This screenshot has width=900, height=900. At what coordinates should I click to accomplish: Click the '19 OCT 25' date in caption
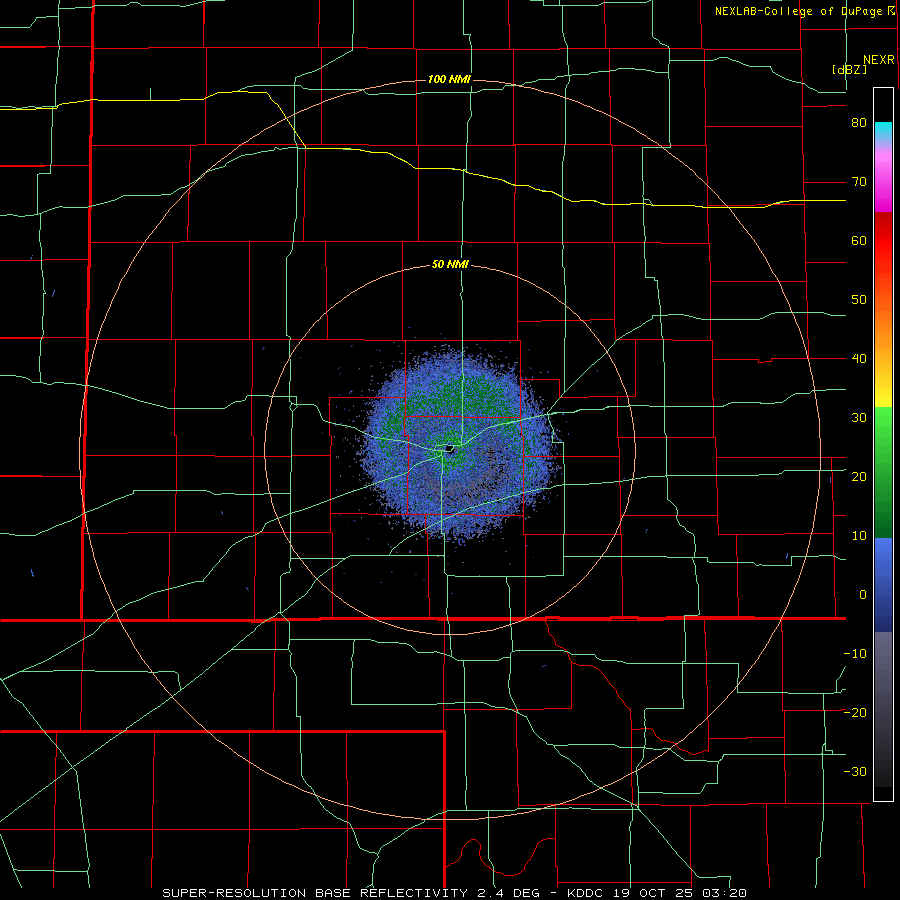(651, 893)
